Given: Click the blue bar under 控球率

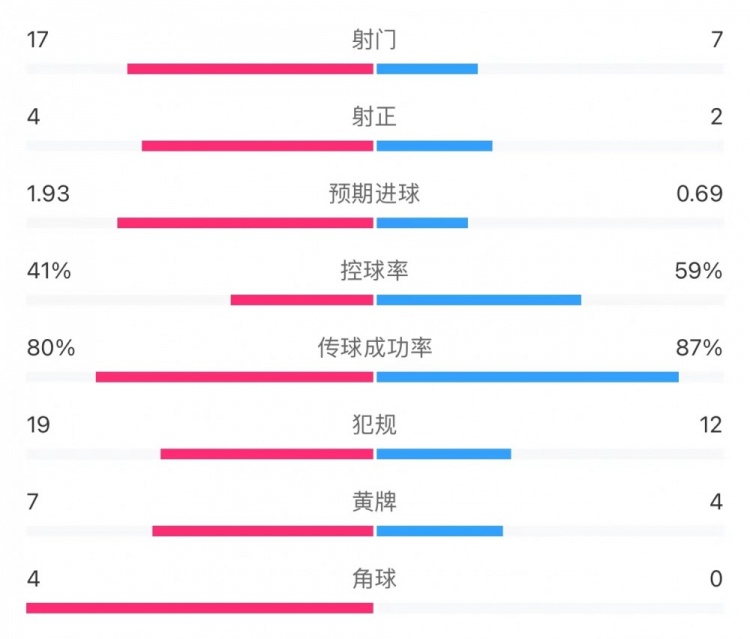Looking at the screenshot, I should (479, 300).
